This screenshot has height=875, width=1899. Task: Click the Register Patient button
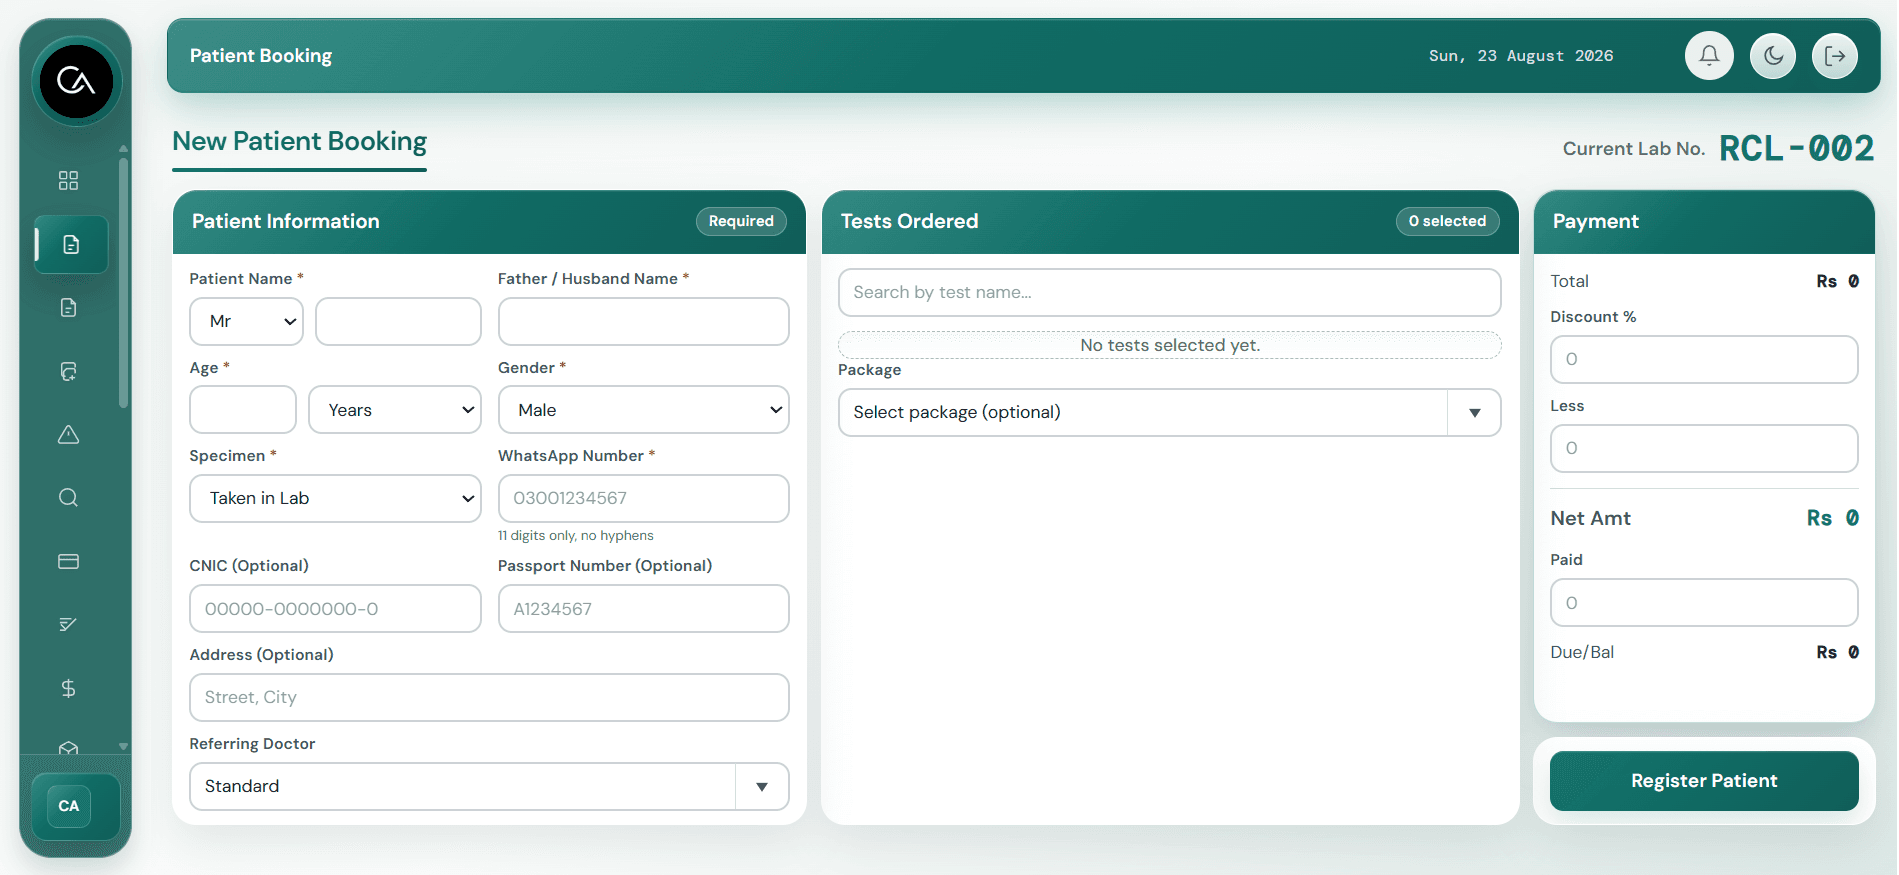[x=1704, y=781]
